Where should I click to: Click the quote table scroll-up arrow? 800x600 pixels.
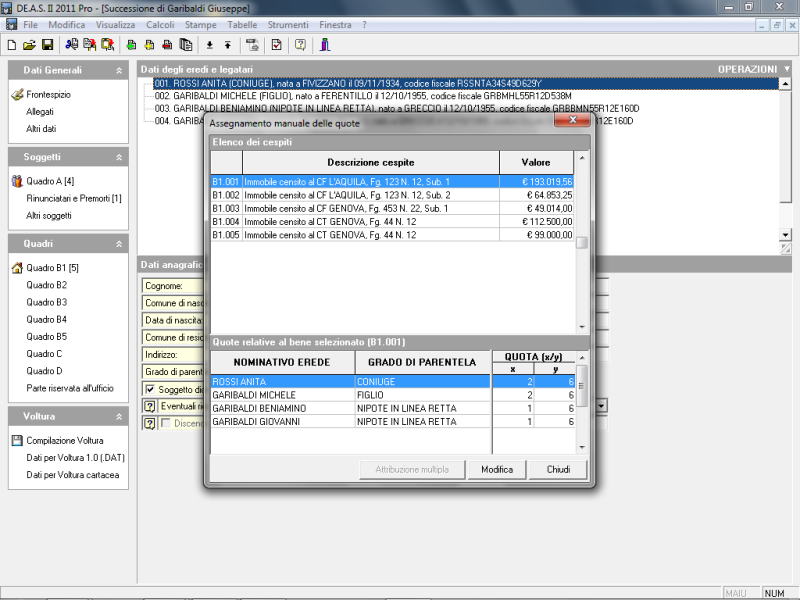582,357
